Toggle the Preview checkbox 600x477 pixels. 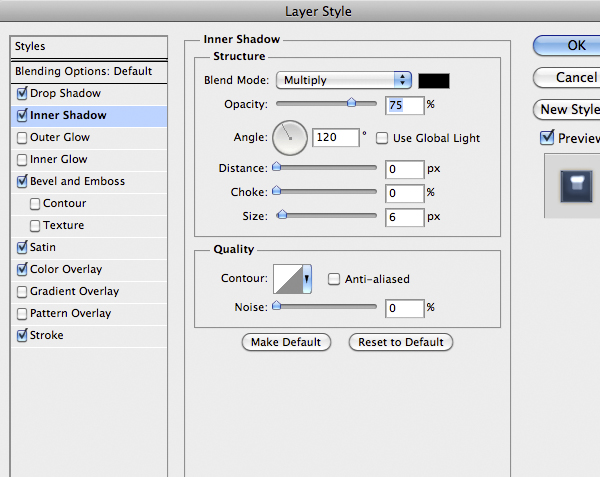[546, 137]
